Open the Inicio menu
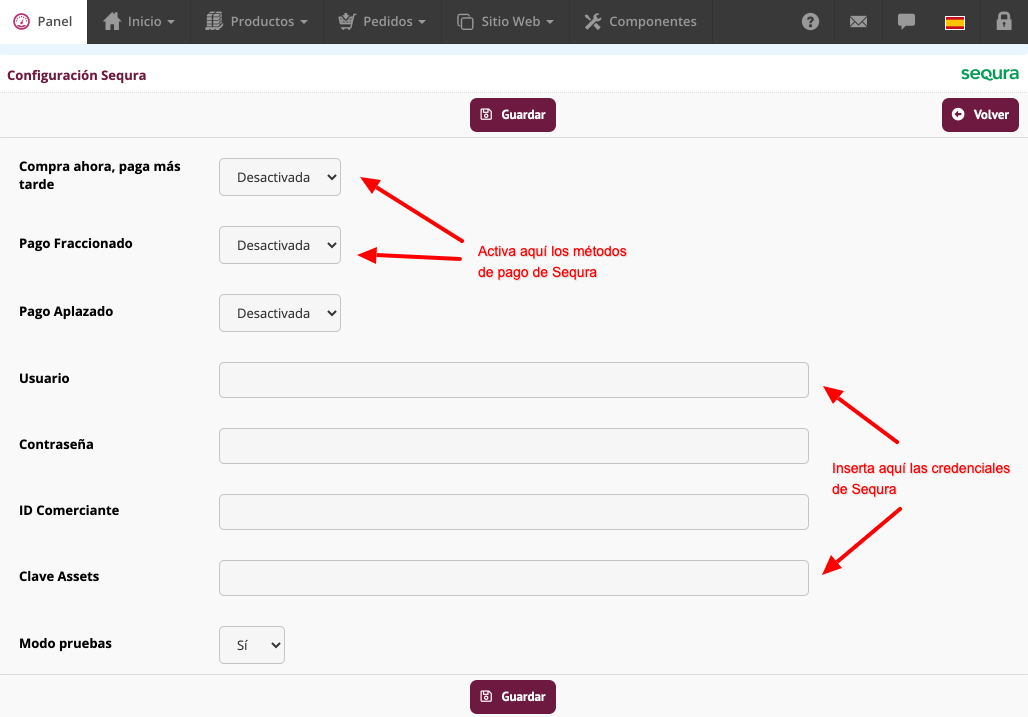Viewport: 1028px width, 717px height. (139, 22)
